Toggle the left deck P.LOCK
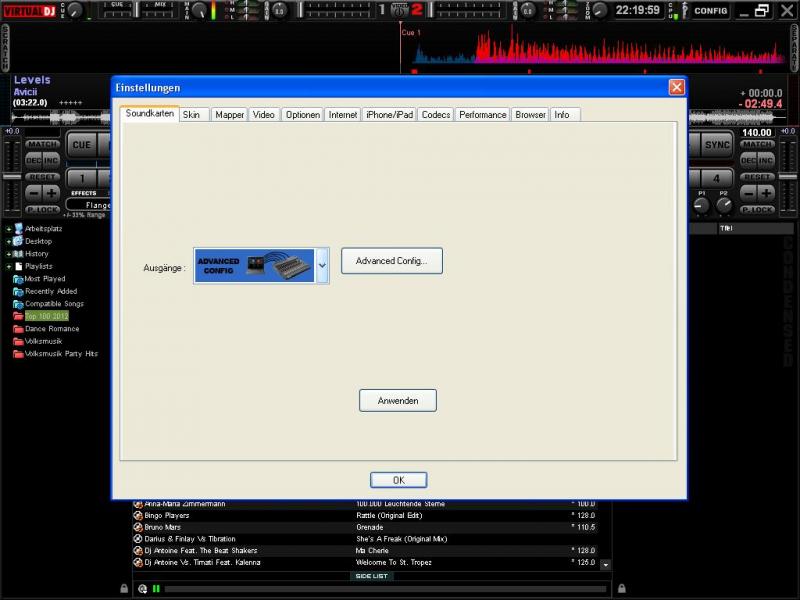 [x=42, y=210]
